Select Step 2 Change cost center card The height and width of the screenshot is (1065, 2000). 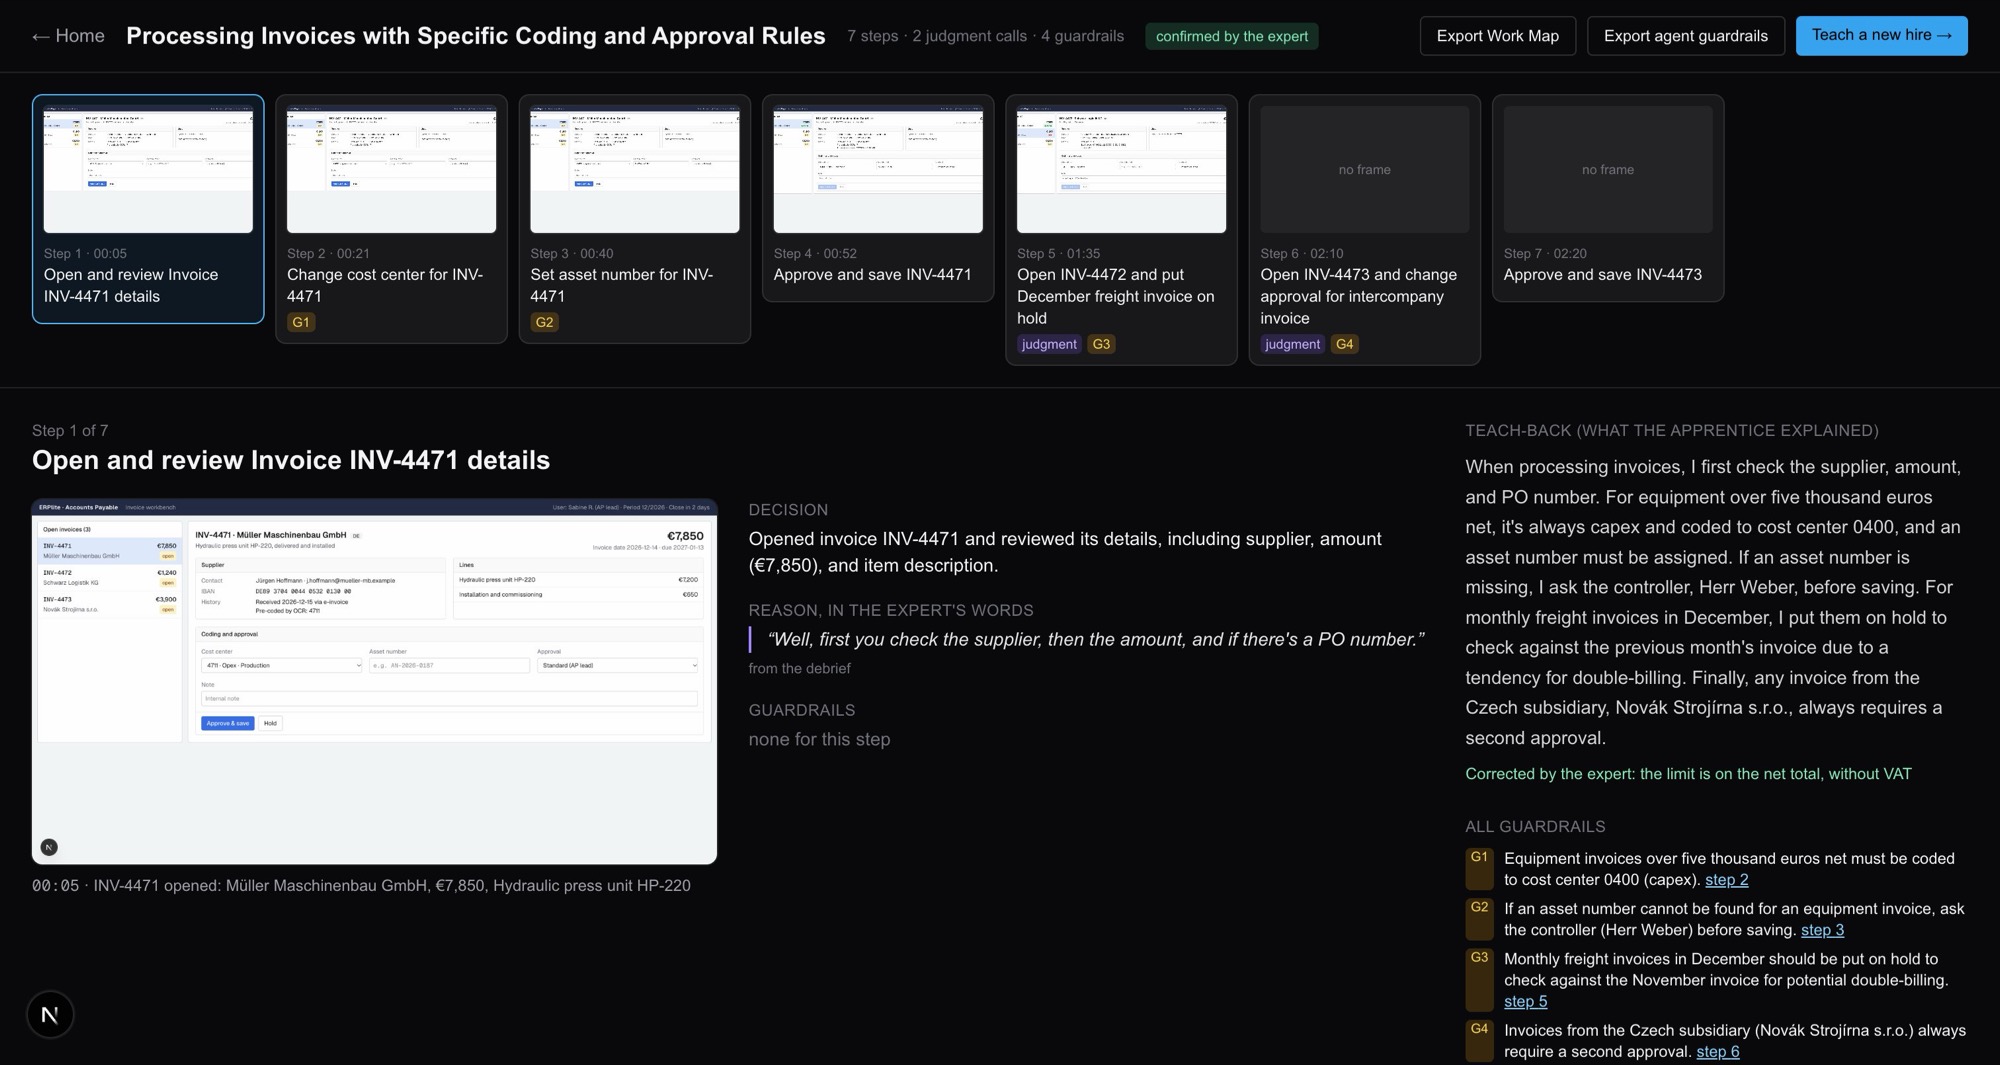(391, 219)
